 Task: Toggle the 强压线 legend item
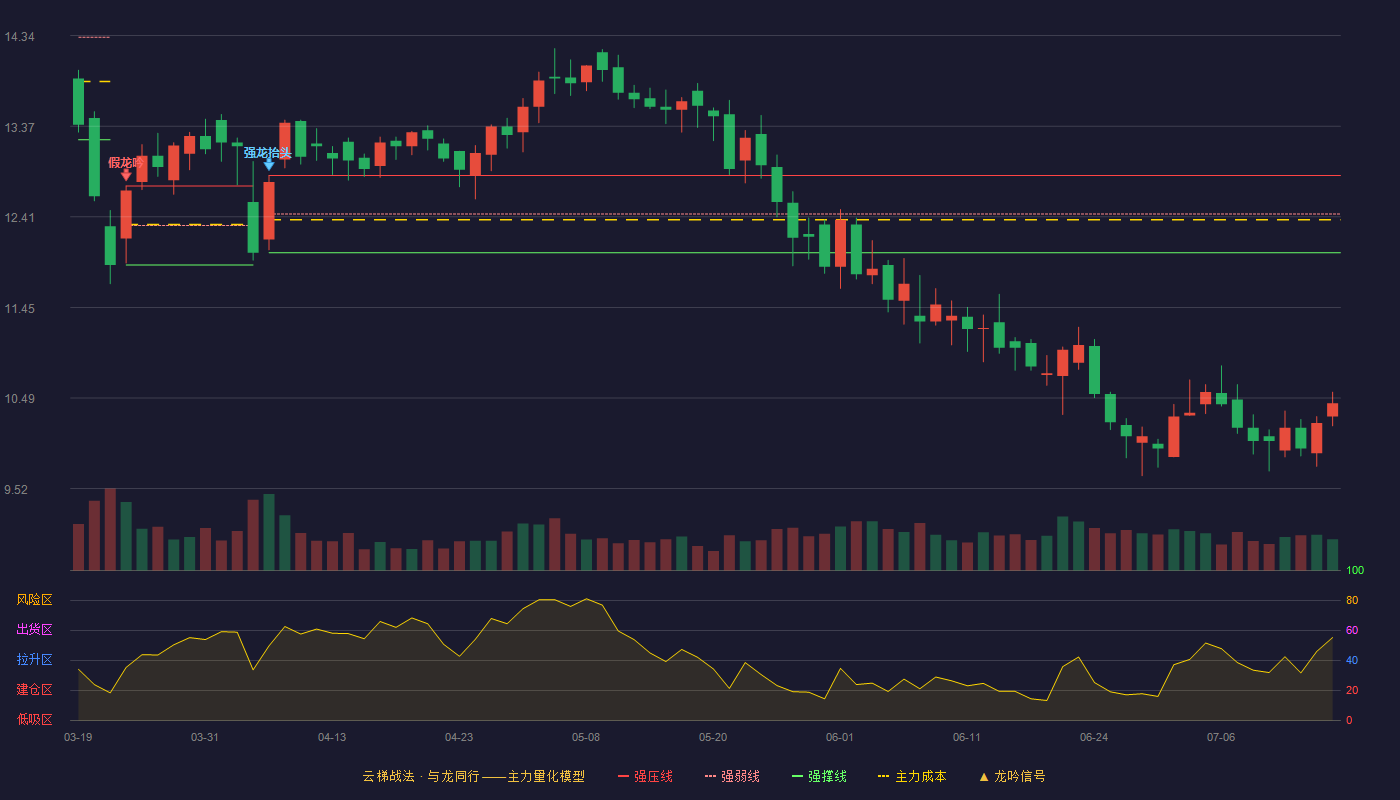tap(645, 776)
